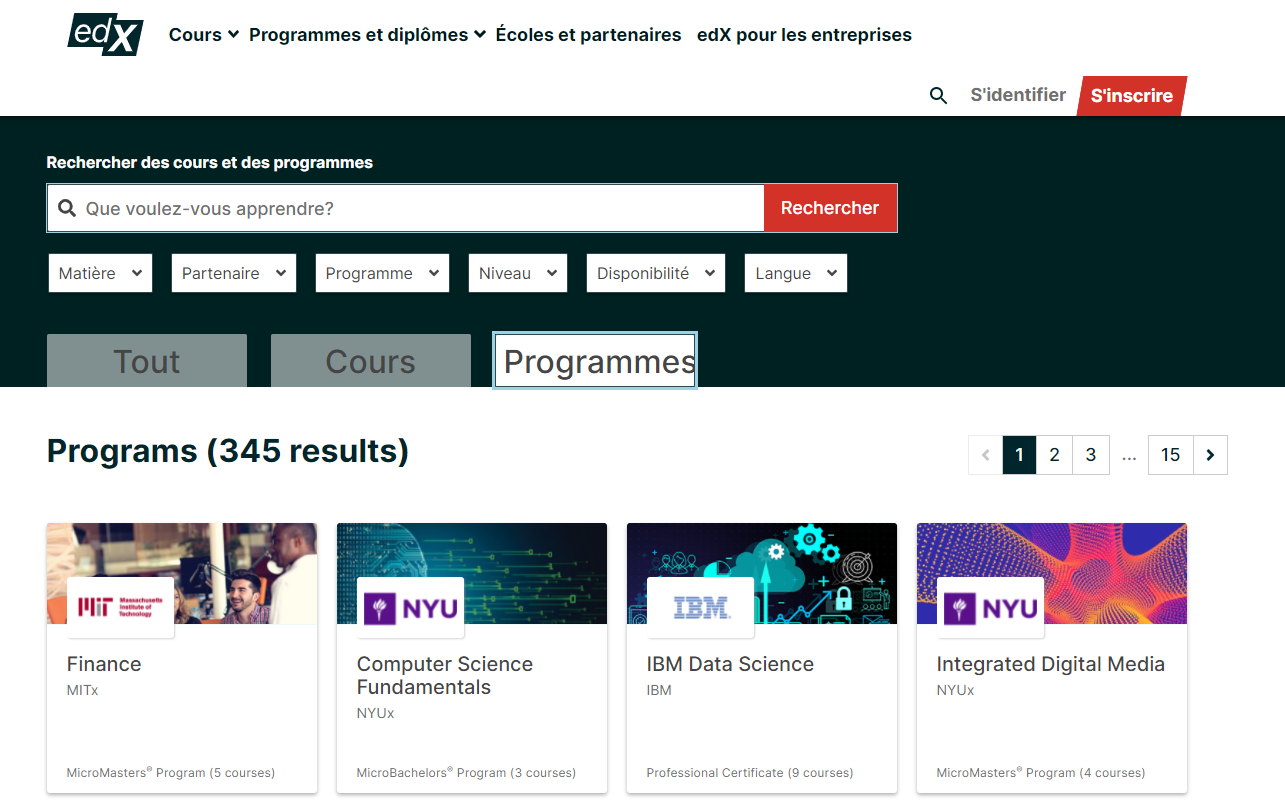
Task: Click the edX logo
Action: click(x=105, y=35)
